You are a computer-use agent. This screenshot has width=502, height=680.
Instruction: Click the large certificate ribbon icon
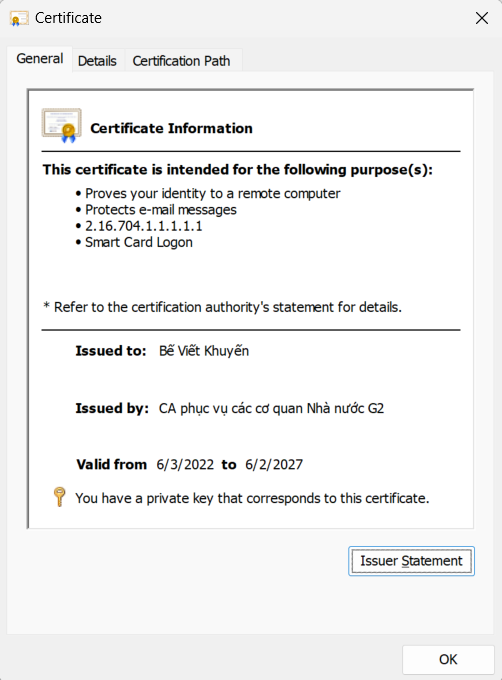click(x=62, y=126)
